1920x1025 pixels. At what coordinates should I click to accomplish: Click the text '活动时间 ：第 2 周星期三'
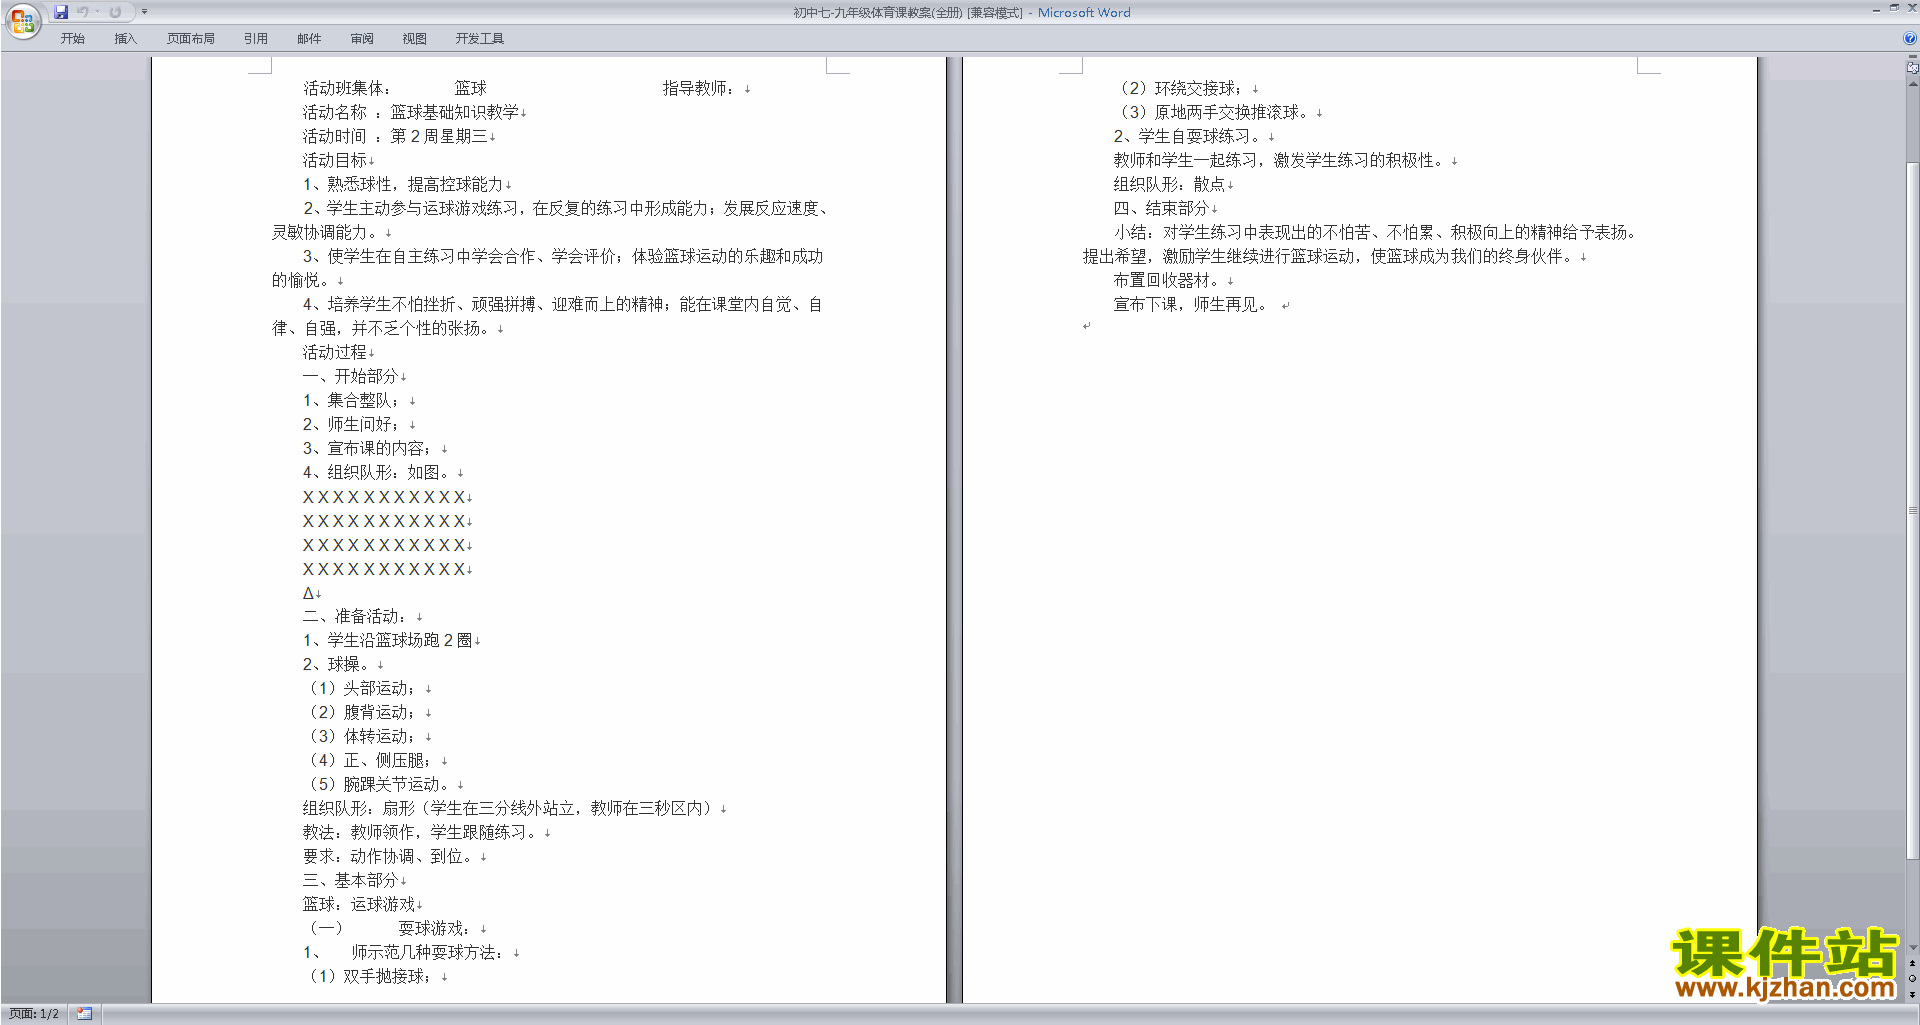point(395,136)
